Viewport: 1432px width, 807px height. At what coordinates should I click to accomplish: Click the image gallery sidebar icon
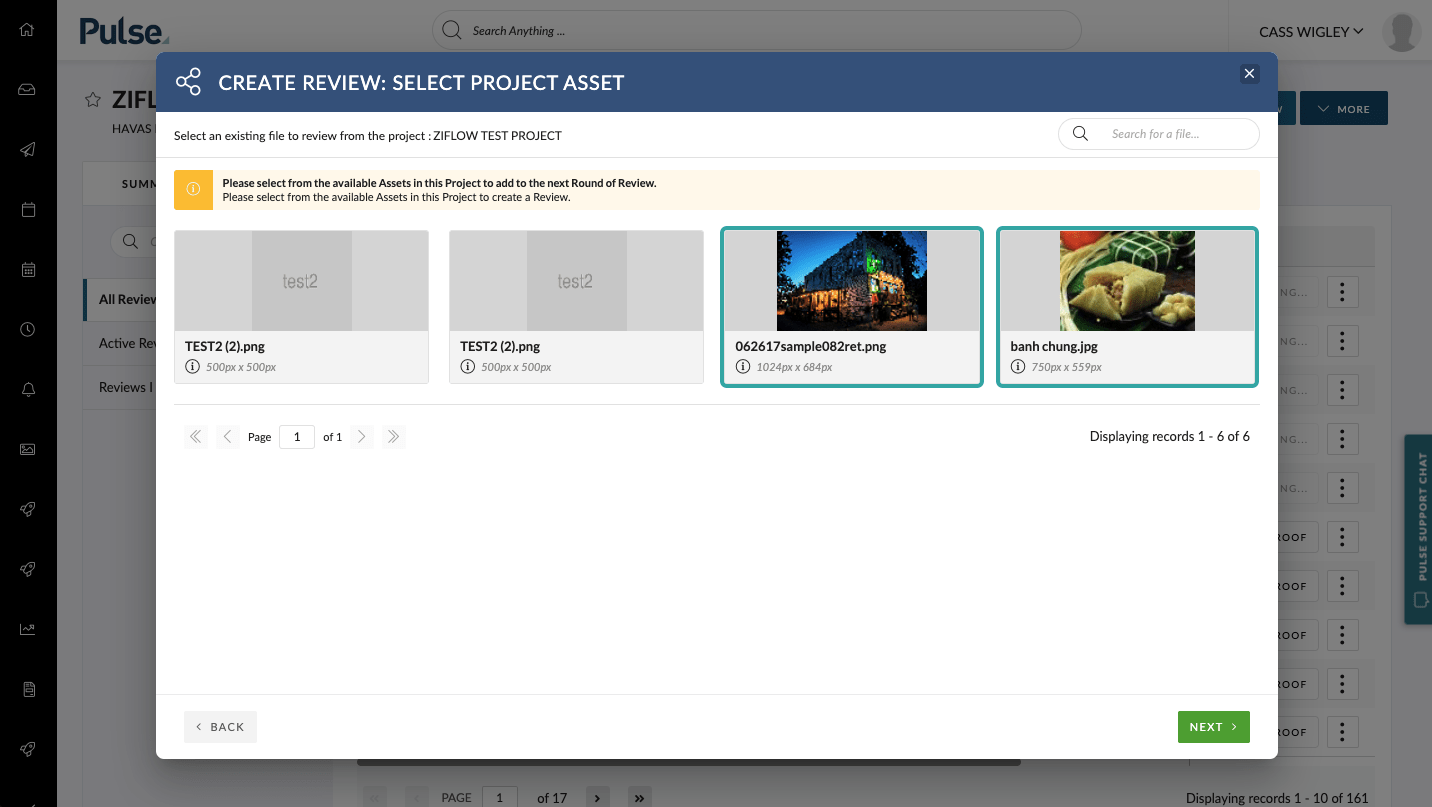[28, 450]
